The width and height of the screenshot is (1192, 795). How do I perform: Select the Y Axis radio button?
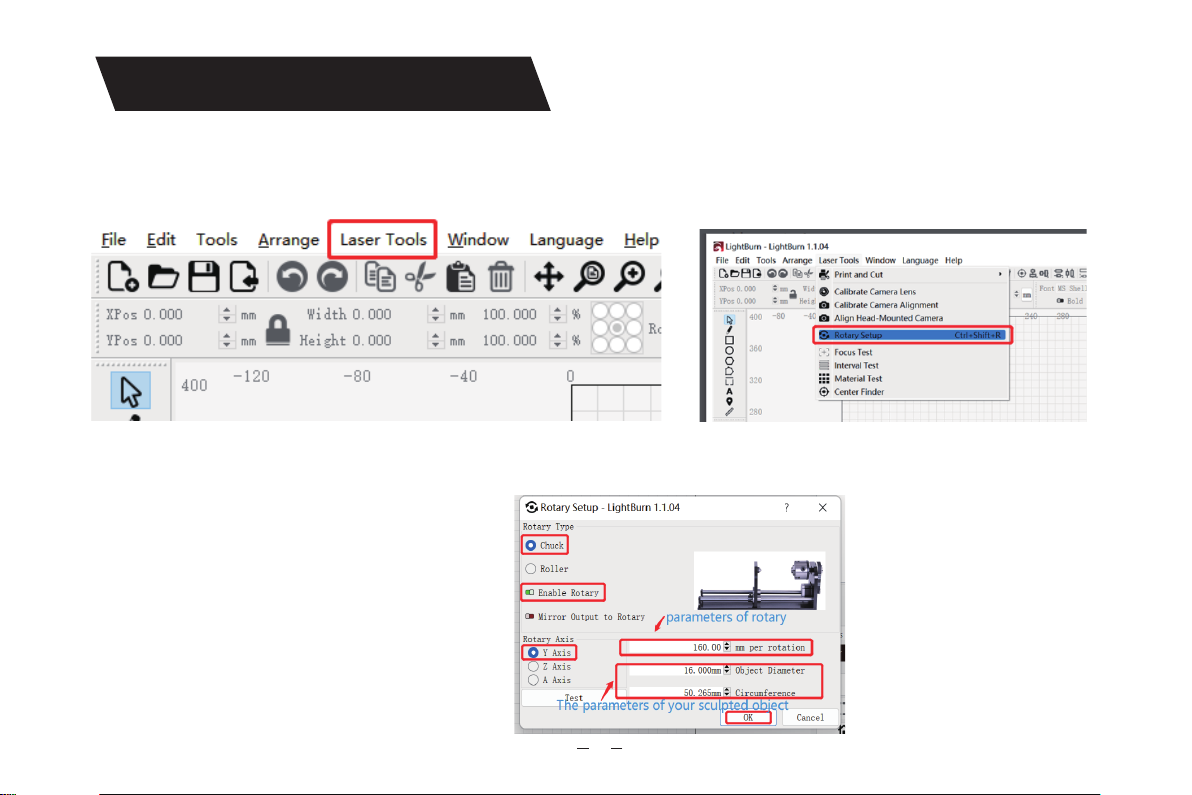tap(533, 653)
